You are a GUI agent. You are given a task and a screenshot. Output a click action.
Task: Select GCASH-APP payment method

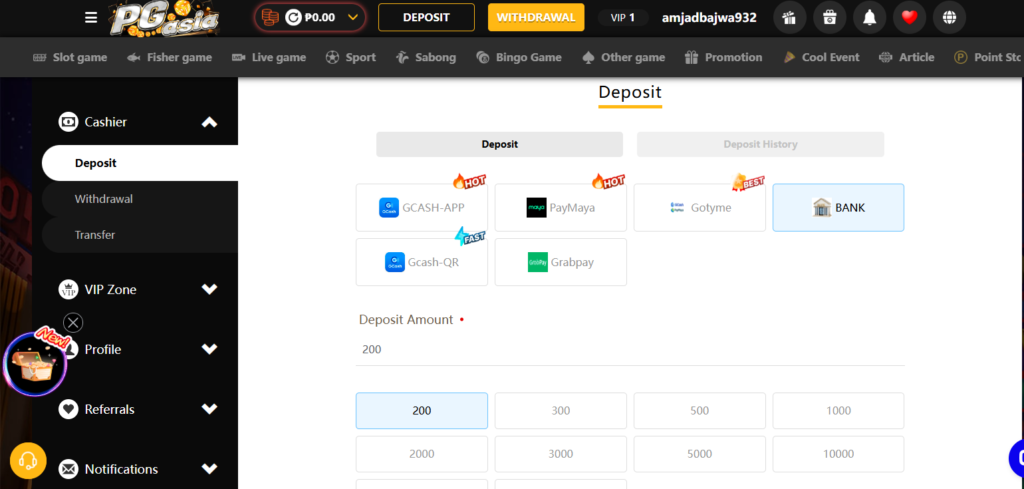pyautogui.click(x=422, y=208)
